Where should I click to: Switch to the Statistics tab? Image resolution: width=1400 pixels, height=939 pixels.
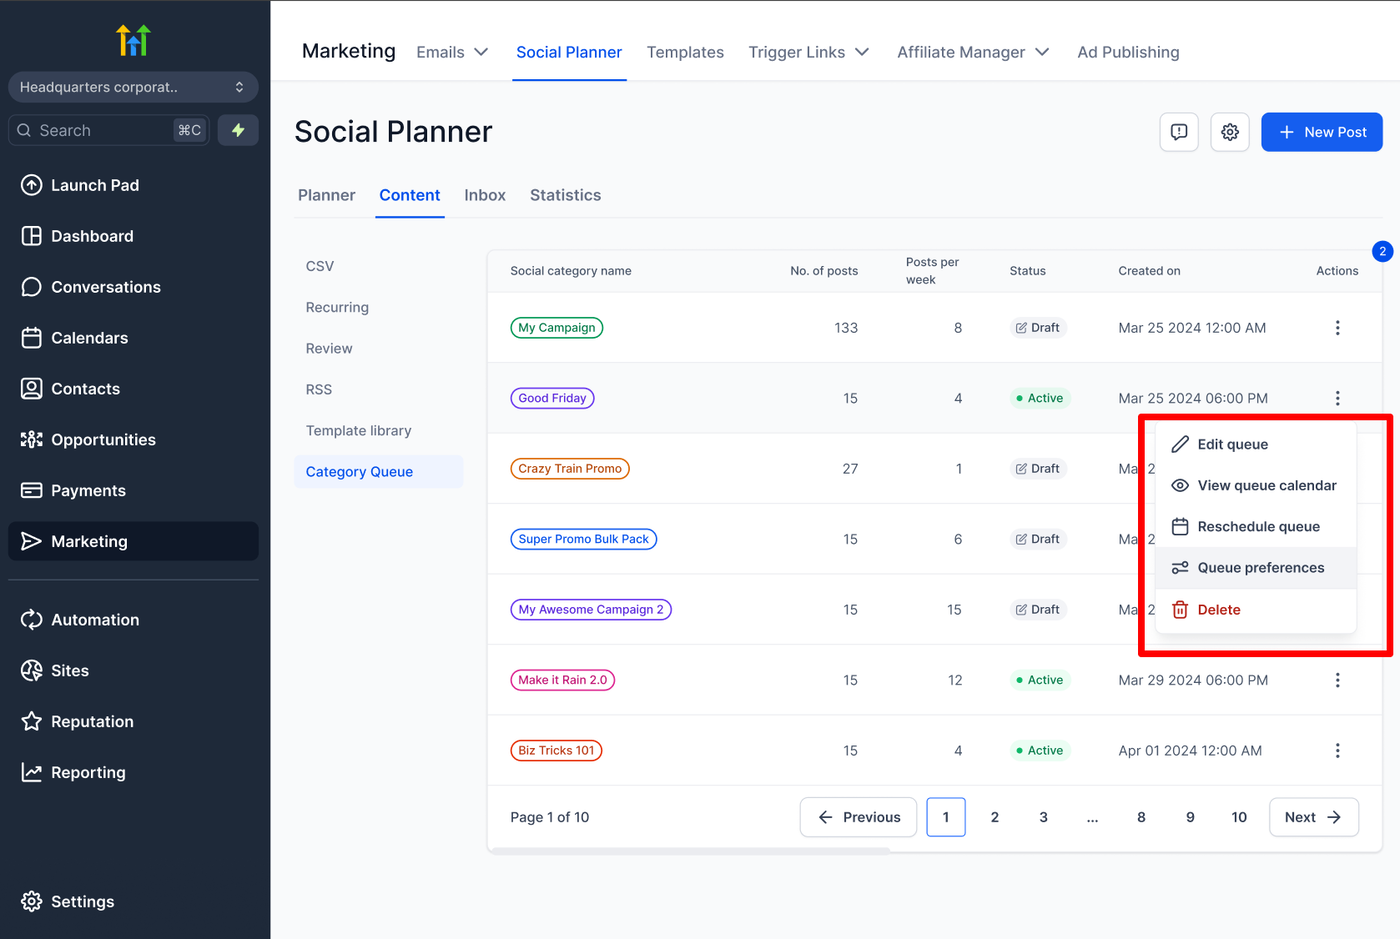pyautogui.click(x=565, y=195)
